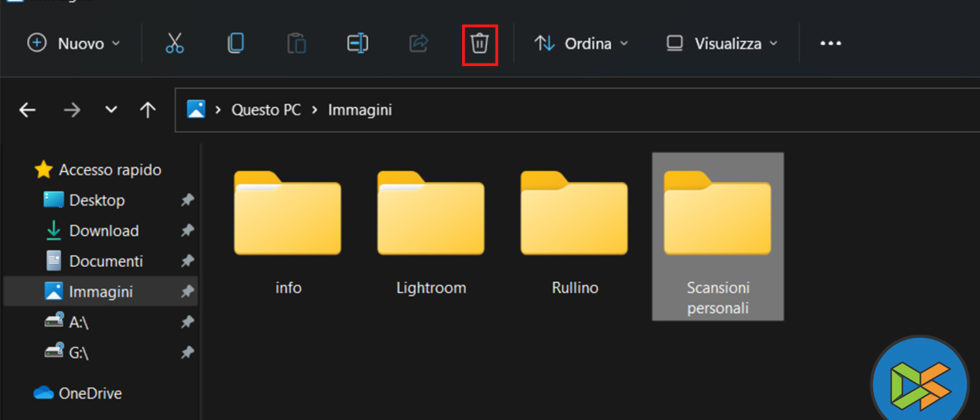Click the pin icon next to G:\
Screen dimensions: 980x420
pos(187,352)
